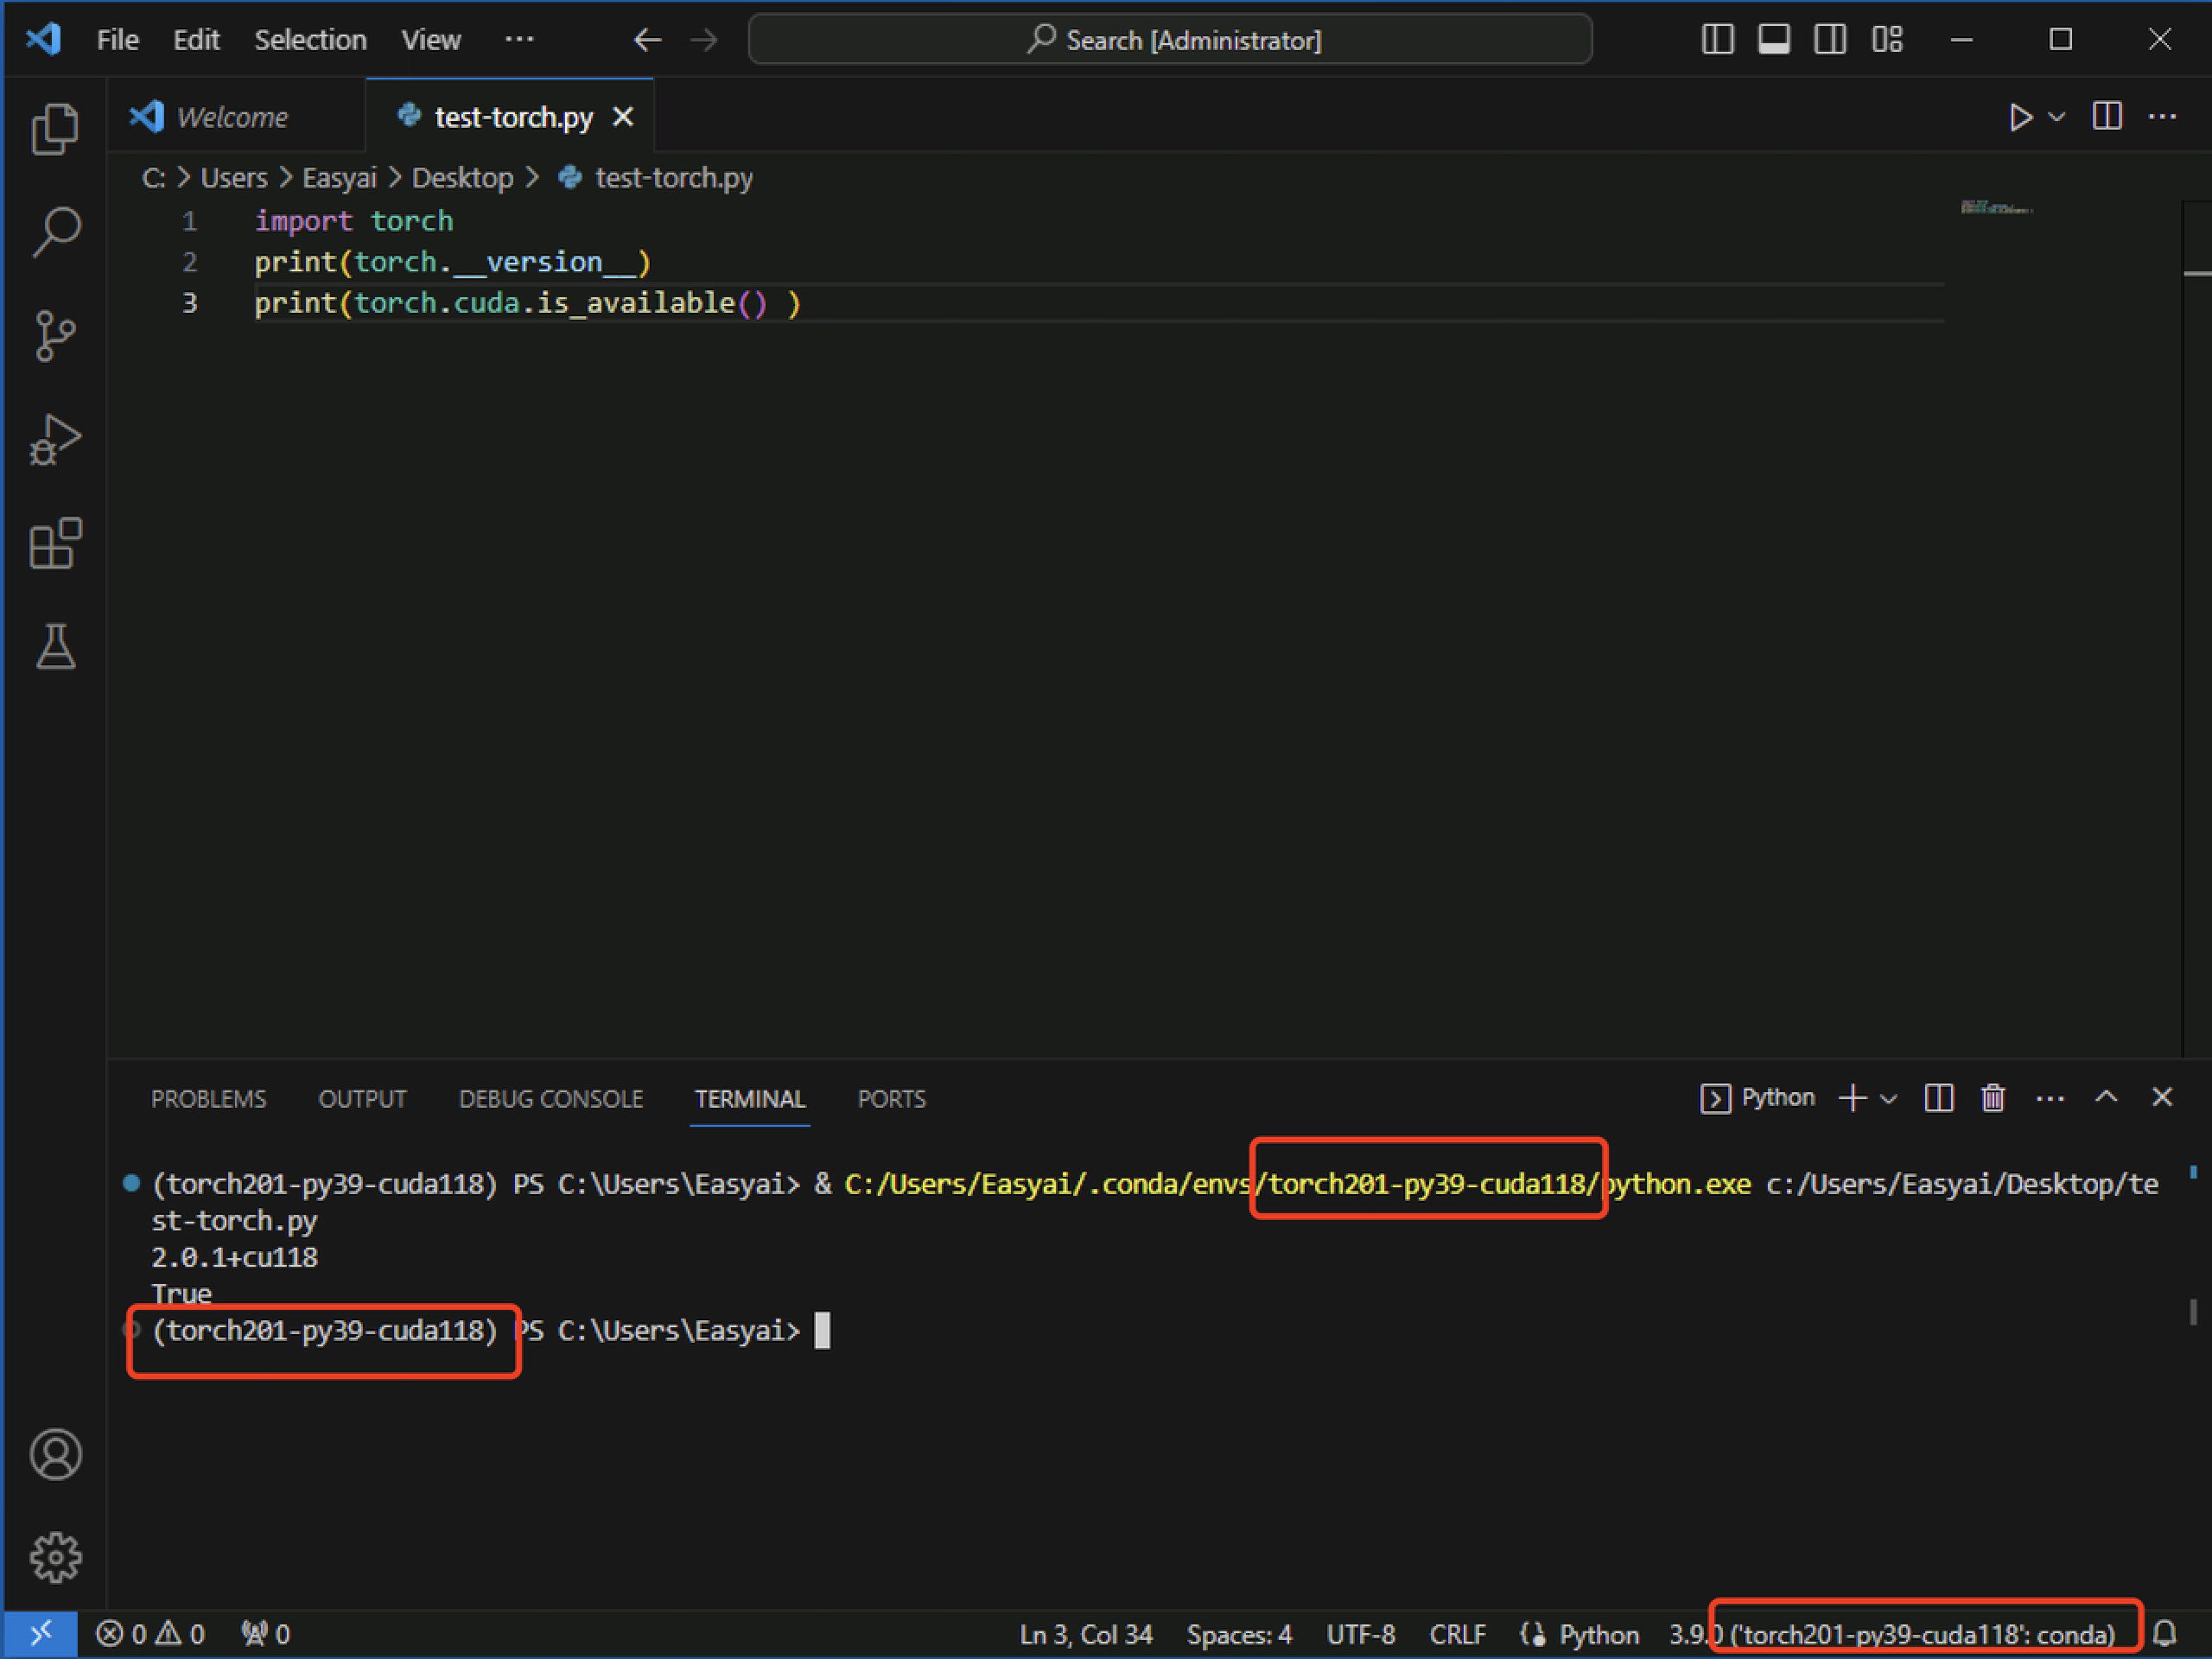Screen dimensions: 2212x1659
Task: Switch to the PORTS panel tab
Action: coord(891,1099)
